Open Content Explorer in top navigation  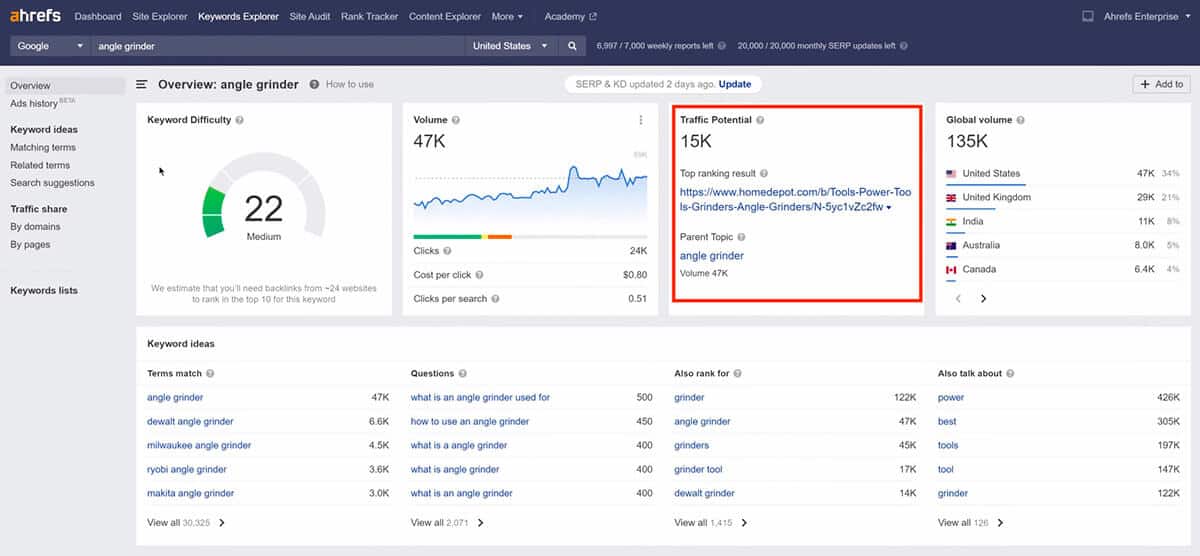coord(445,16)
